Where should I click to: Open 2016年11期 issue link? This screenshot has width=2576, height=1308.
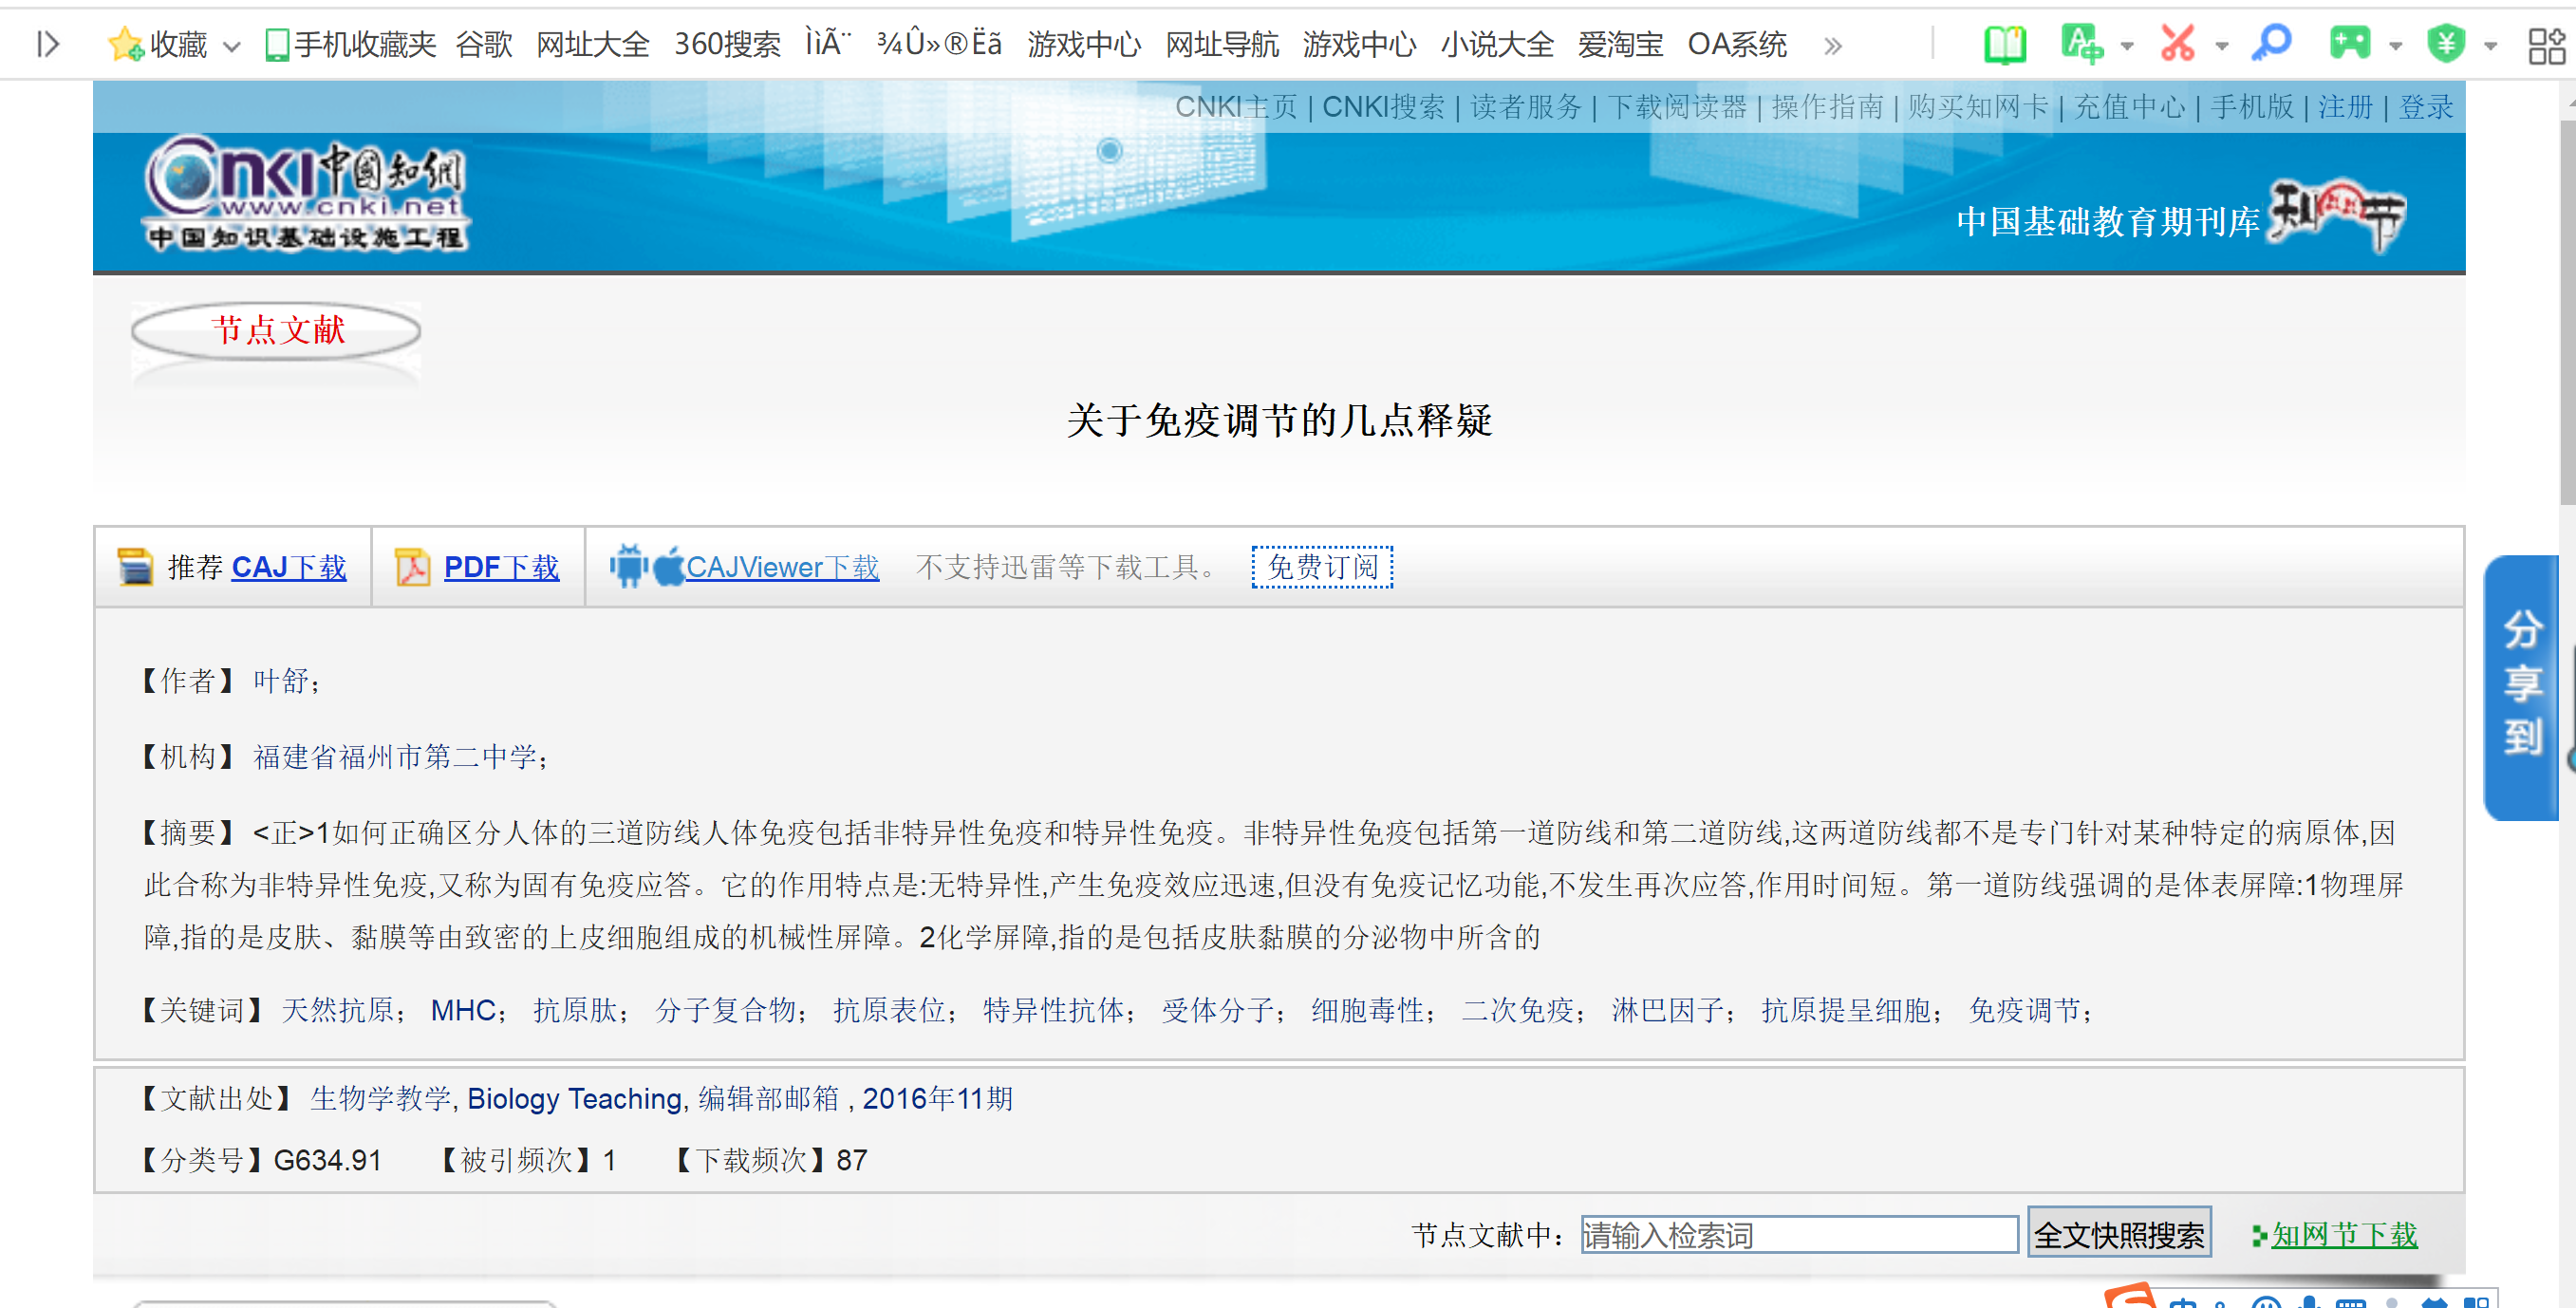[x=937, y=1098]
